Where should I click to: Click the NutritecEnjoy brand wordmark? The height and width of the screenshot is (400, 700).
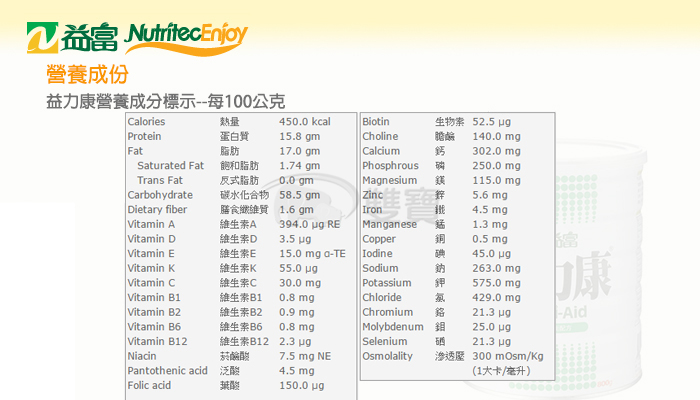(186, 38)
